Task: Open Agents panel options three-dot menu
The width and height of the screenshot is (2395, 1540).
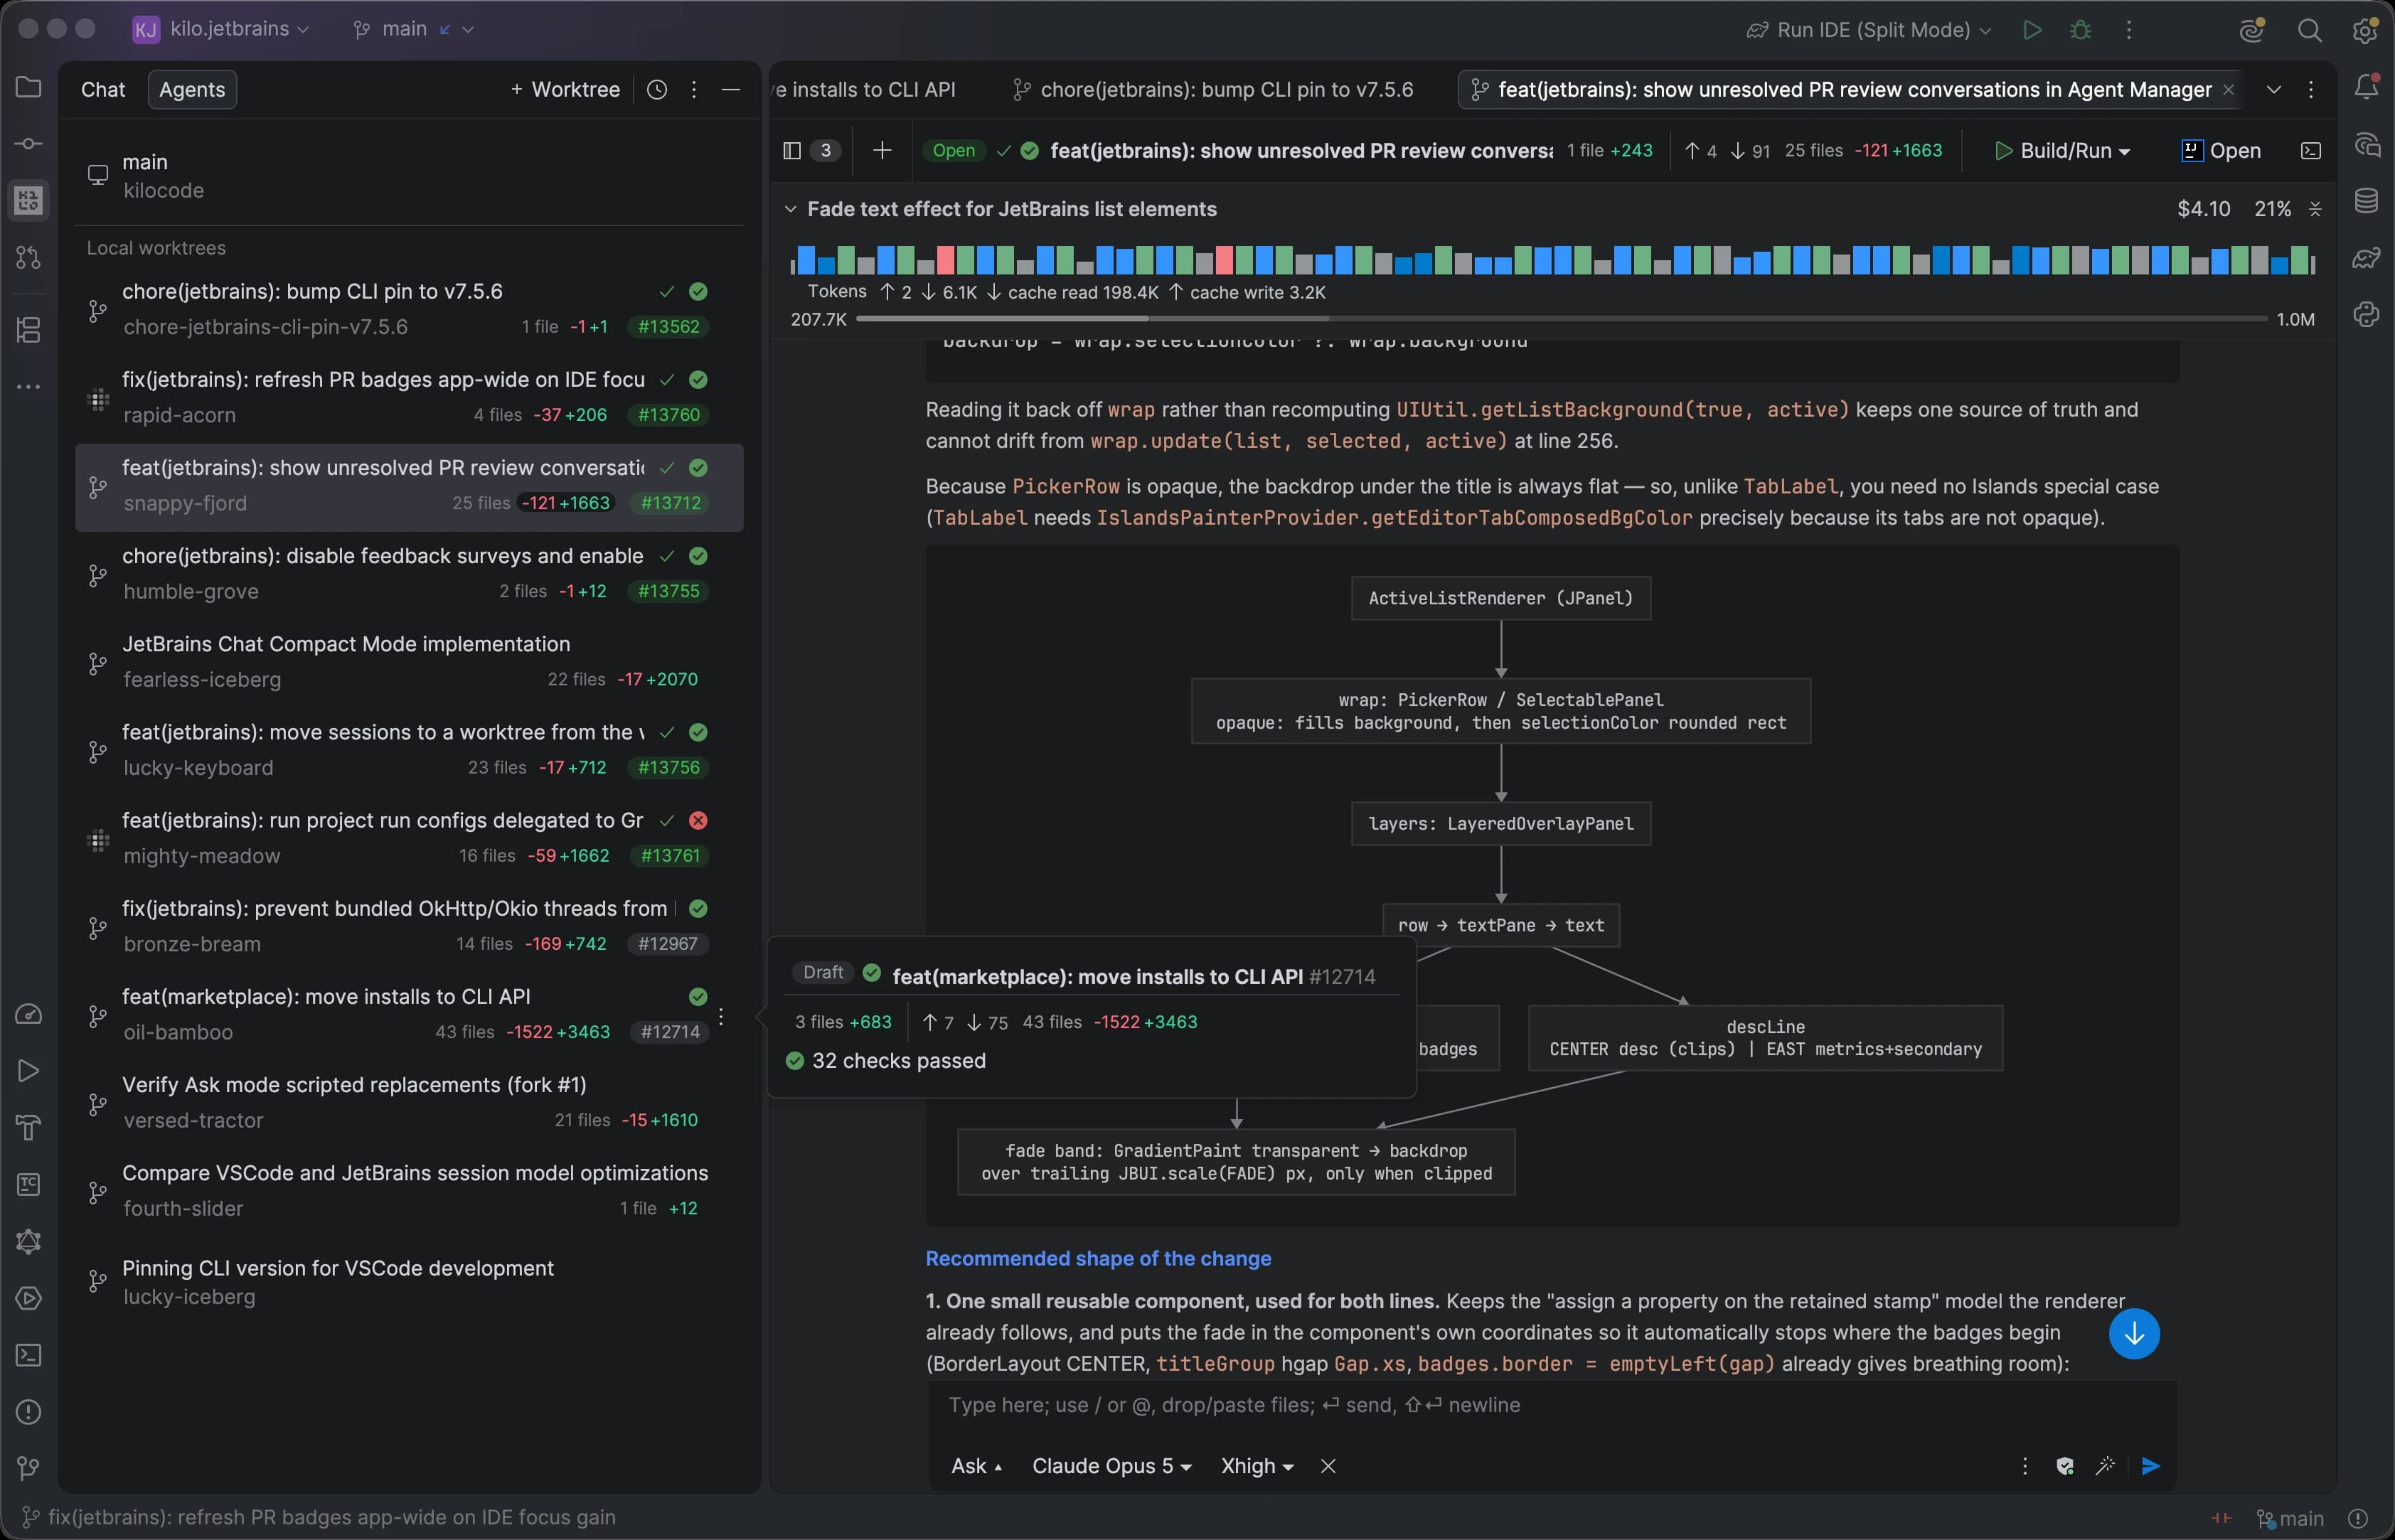Action: click(x=694, y=90)
